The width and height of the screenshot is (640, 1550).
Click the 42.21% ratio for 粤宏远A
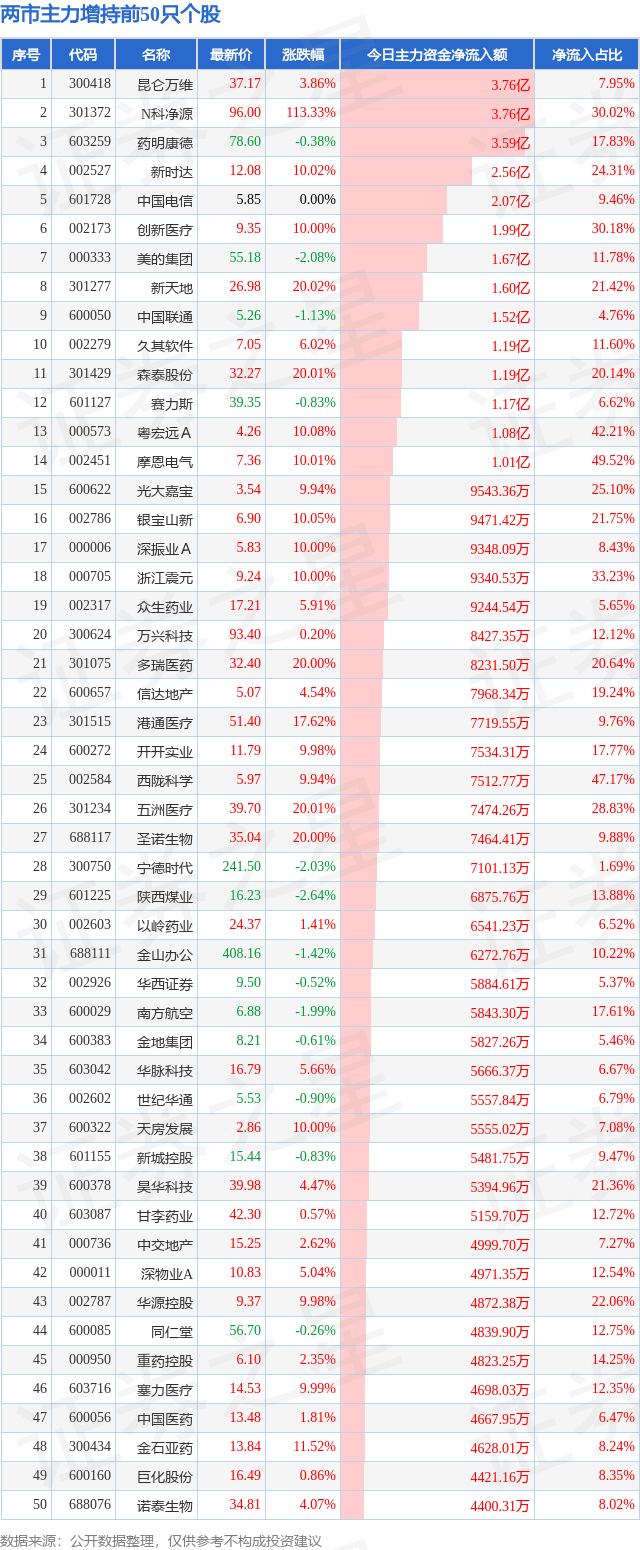[x=615, y=432]
